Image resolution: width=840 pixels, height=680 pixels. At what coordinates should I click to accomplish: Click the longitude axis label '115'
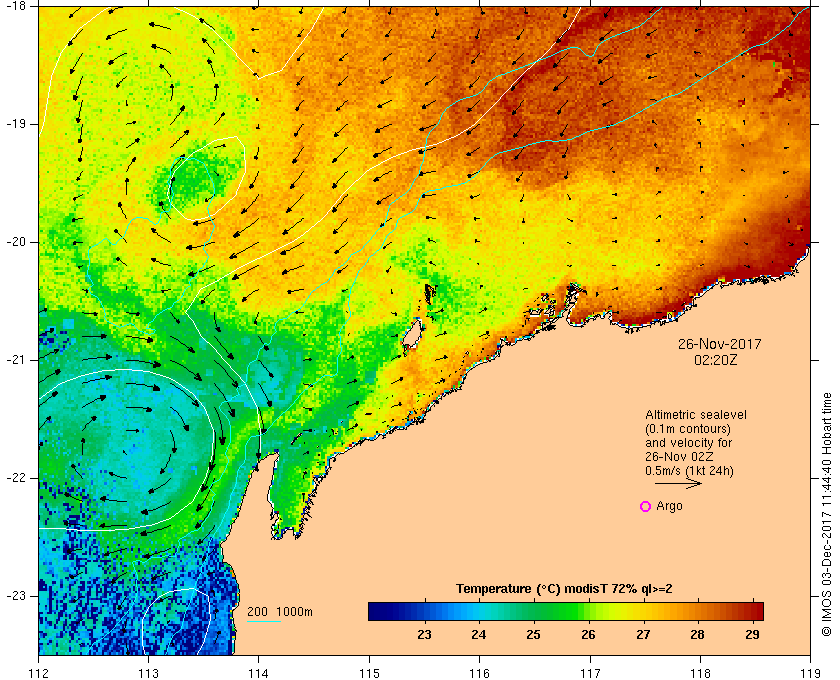369,673
